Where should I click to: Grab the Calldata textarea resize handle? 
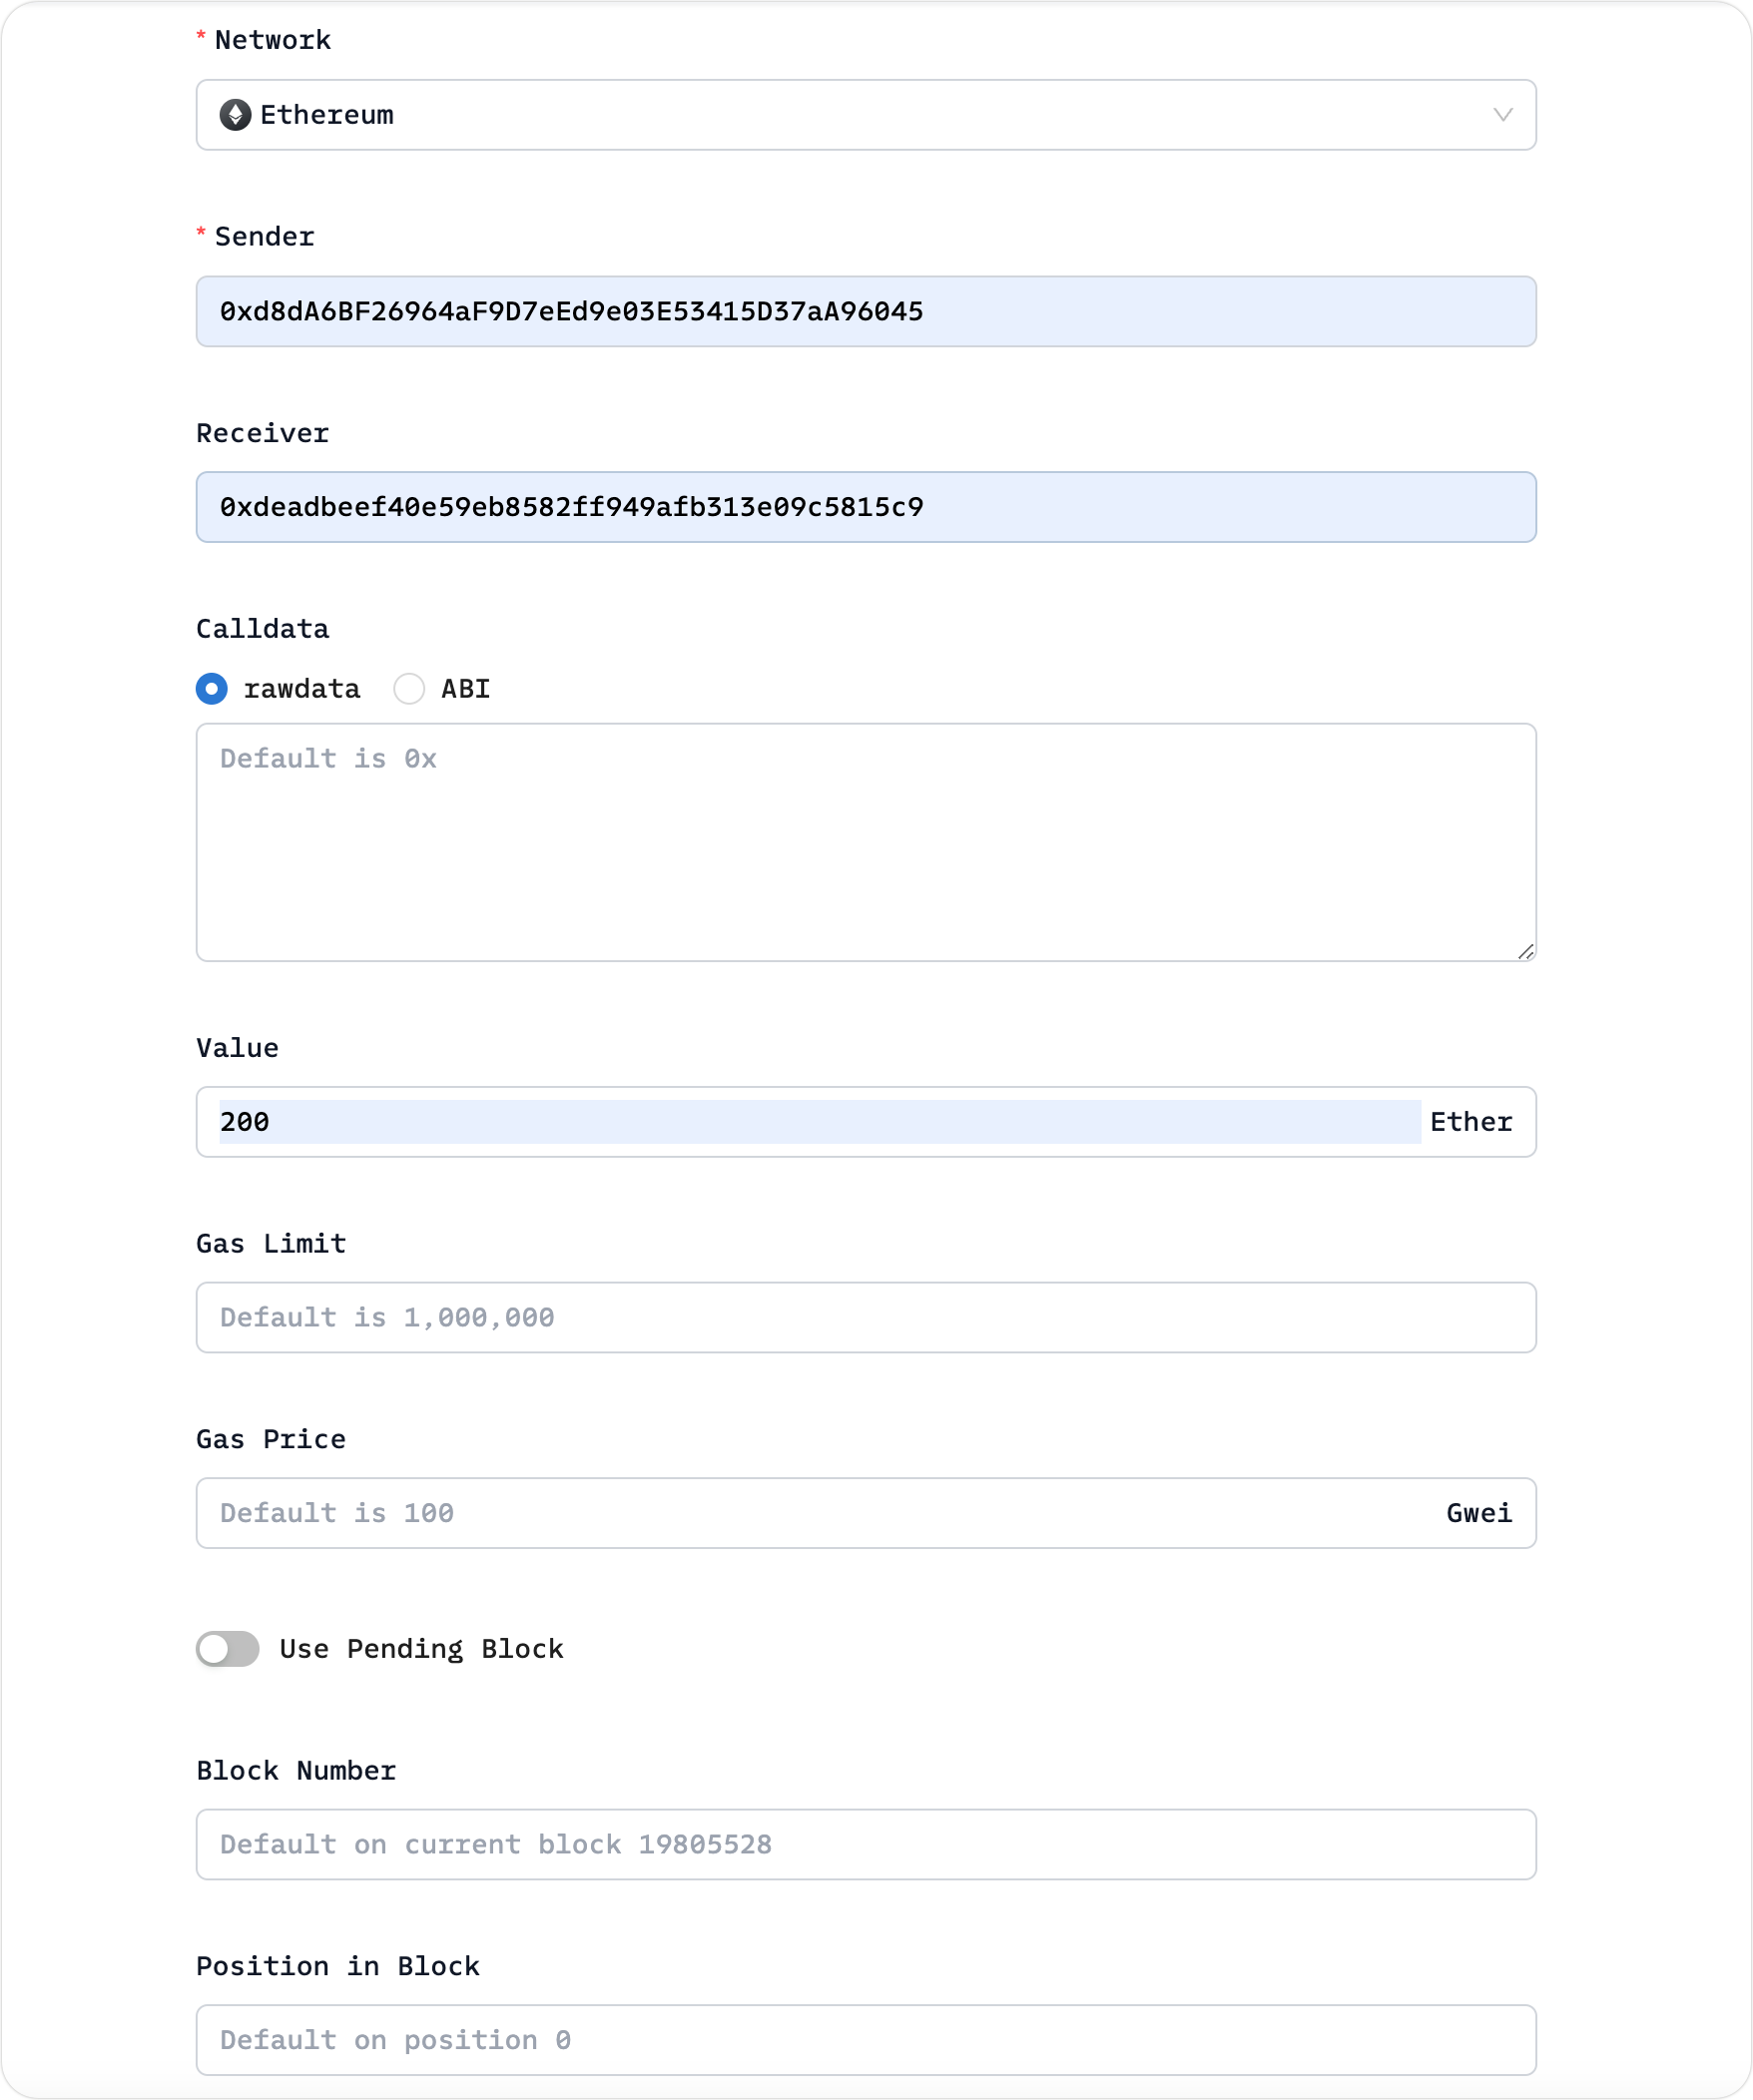point(1525,952)
